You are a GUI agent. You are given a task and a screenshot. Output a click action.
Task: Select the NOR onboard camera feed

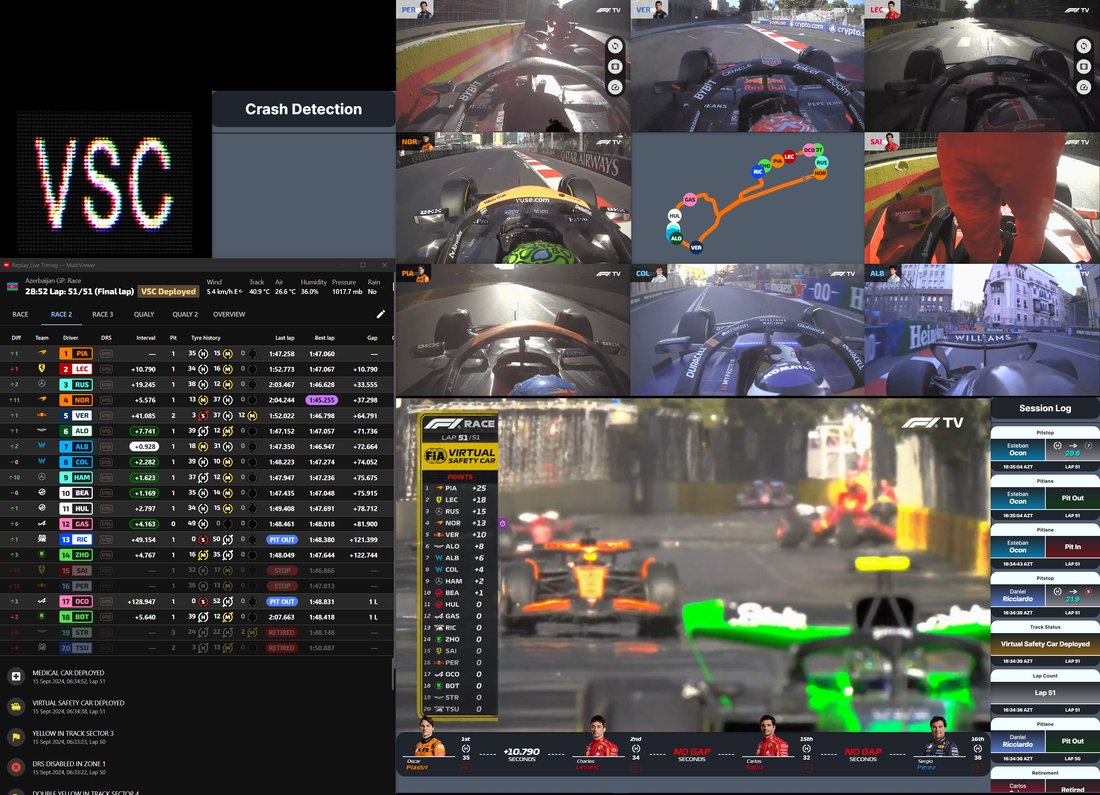(513, 198)
